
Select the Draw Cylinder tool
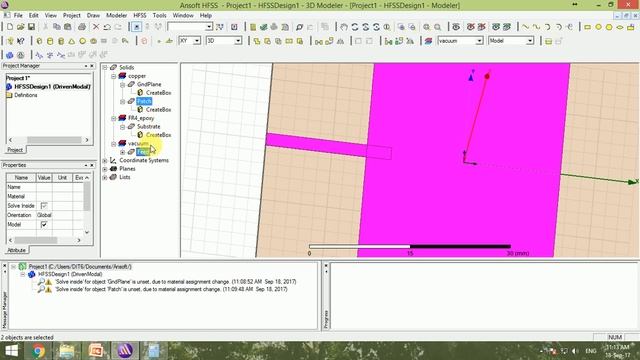coord(50,41)
